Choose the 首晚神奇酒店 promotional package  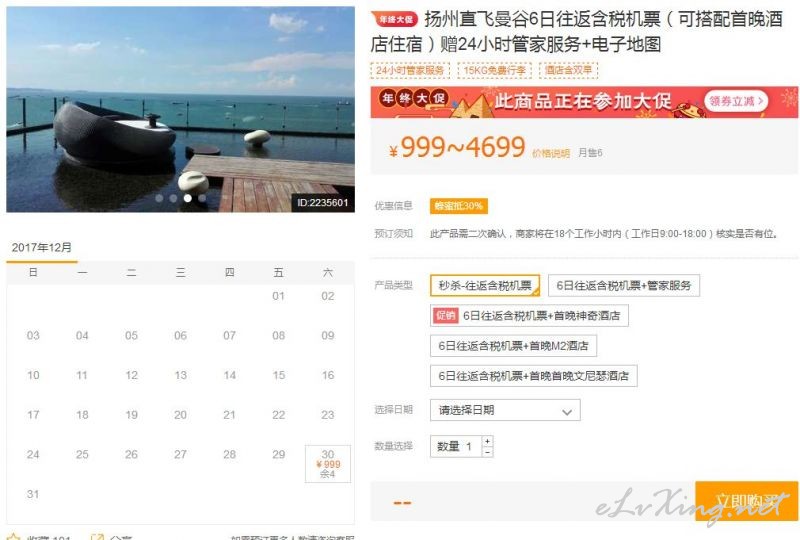click(529, 315)
